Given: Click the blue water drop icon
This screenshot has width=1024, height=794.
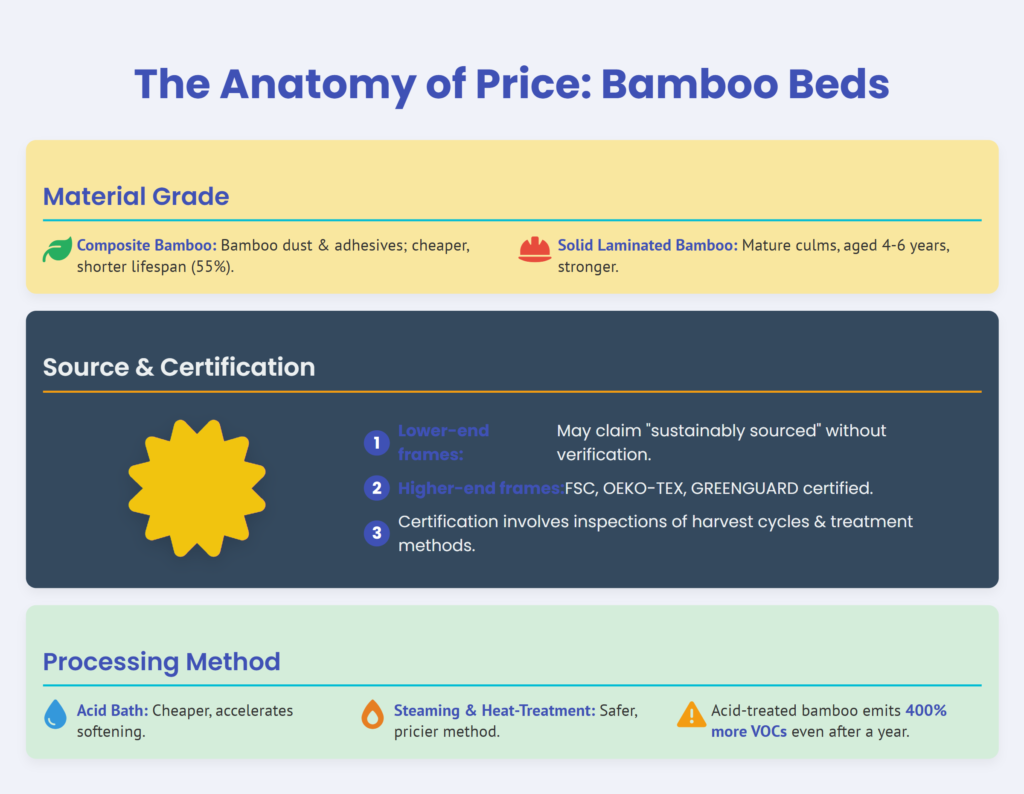Looking at the screenshot, I should click(57, 715).
